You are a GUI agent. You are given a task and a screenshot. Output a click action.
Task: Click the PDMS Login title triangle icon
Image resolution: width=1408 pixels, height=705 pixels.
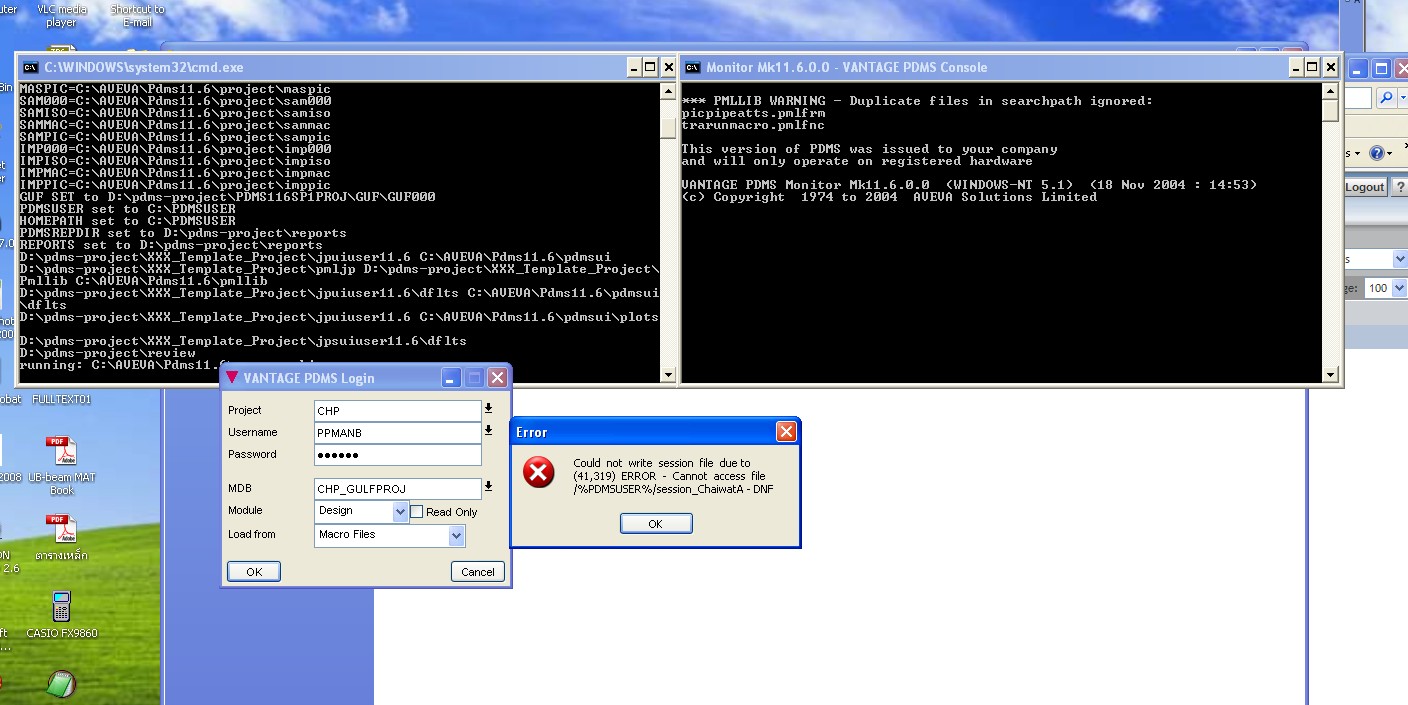[x=232, y=377]
